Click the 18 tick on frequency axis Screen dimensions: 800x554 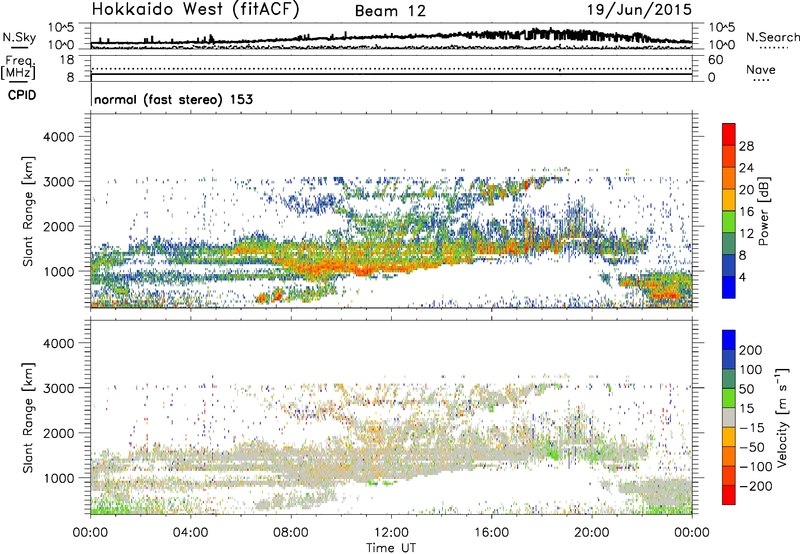(67, 60)
